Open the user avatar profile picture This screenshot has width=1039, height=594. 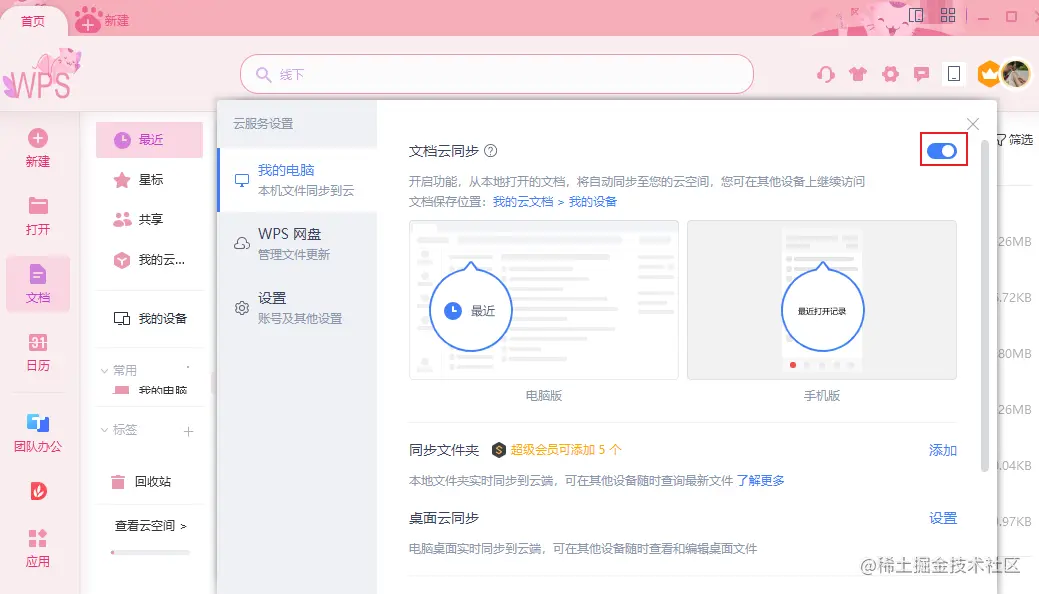pyautogui.click(x=1016, y=74)
